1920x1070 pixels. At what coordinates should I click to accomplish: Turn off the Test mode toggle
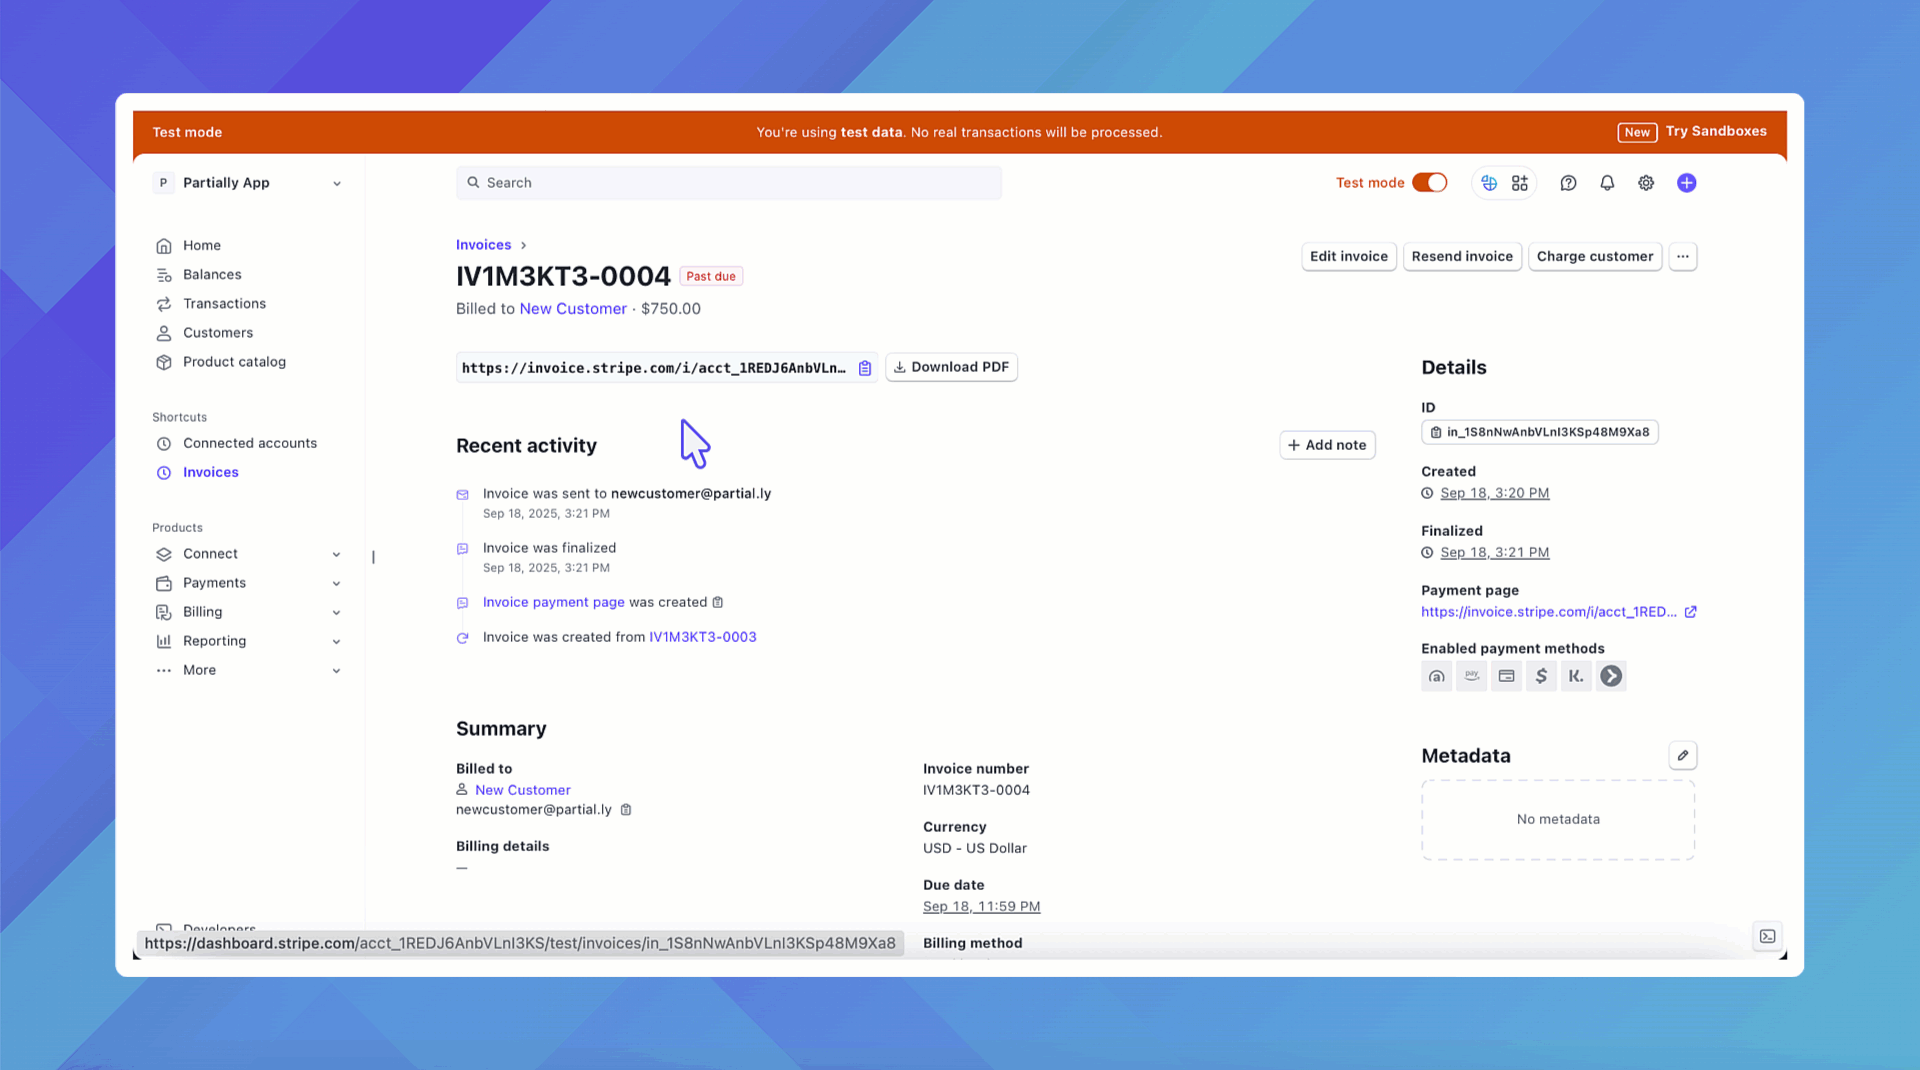click(x=1429, y=183)
